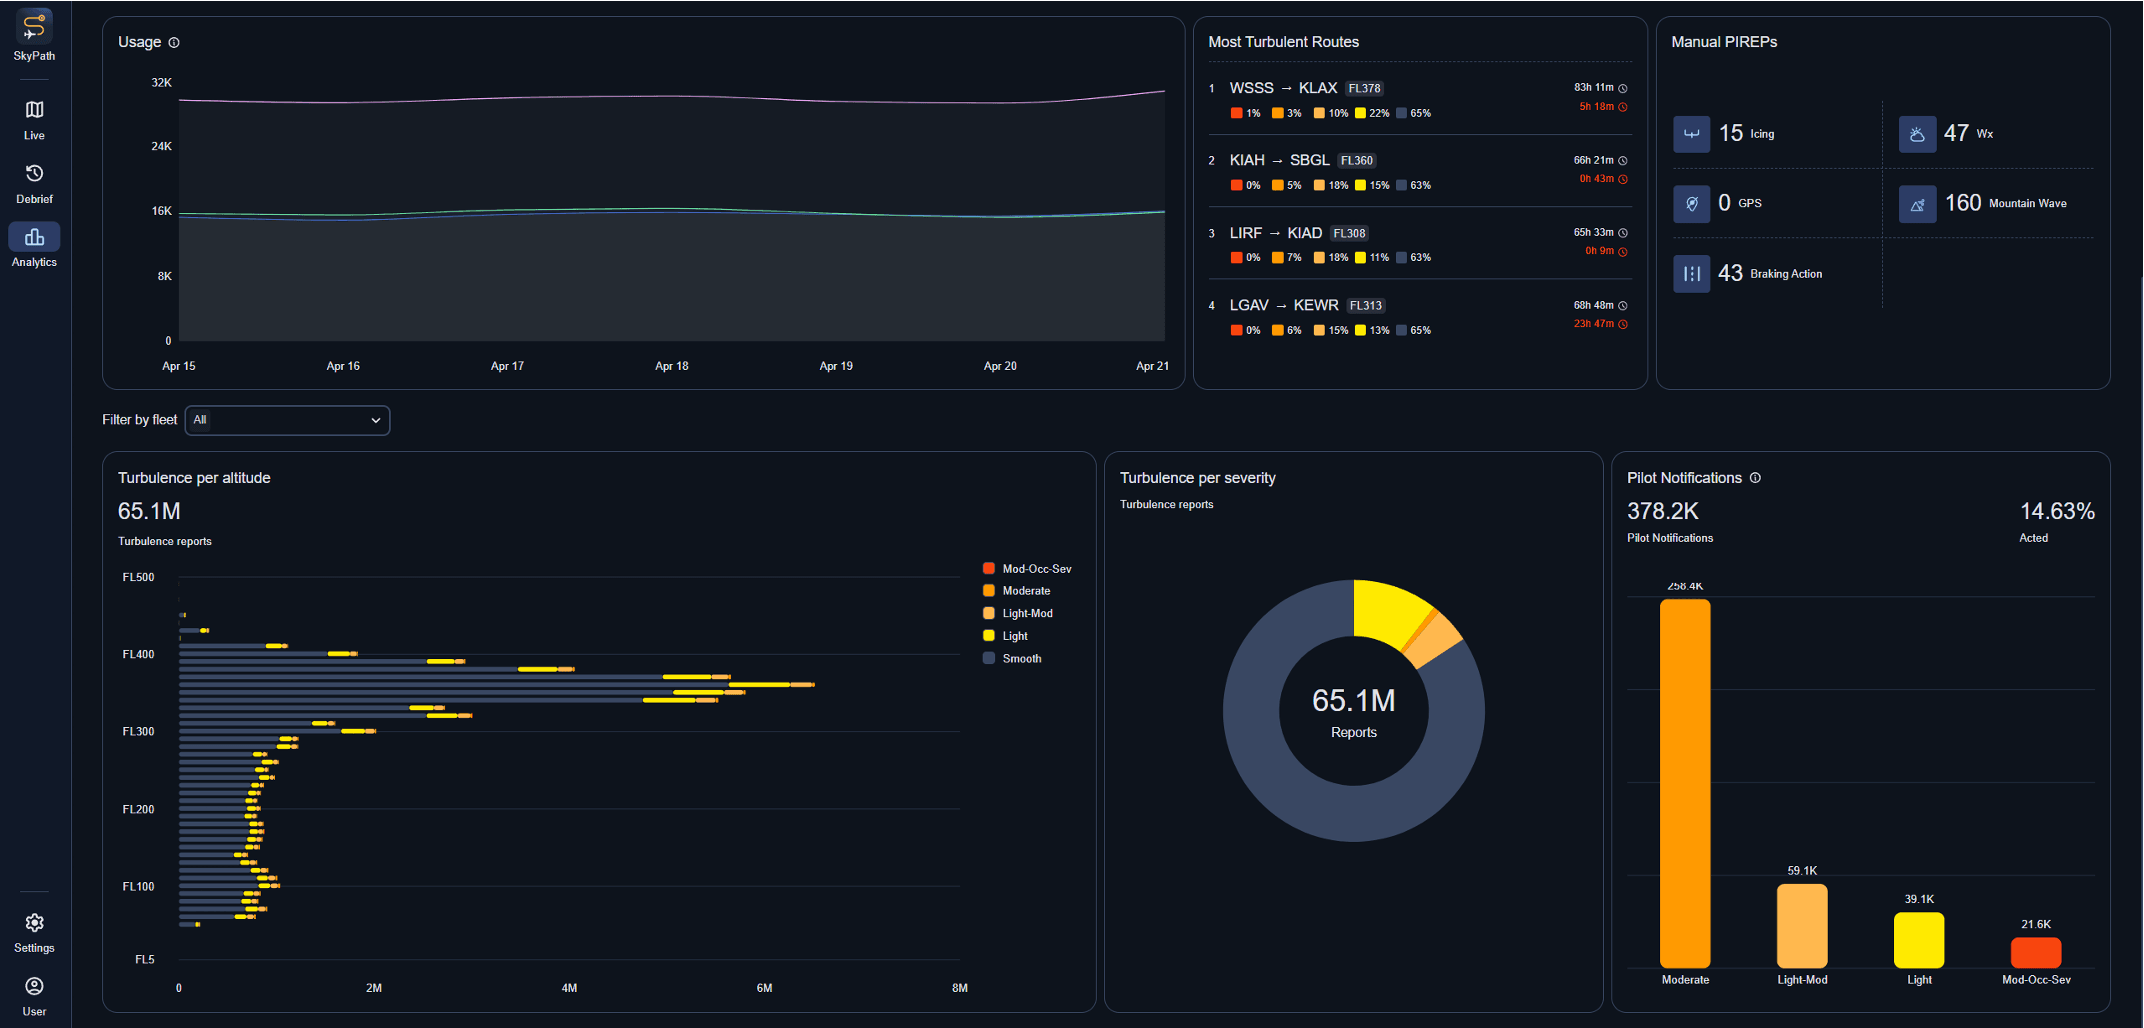Click the Moderate notifications orange bar
This screenshot has width=2144, height=1028.
pyautogui.click(x=1685, y=783)
